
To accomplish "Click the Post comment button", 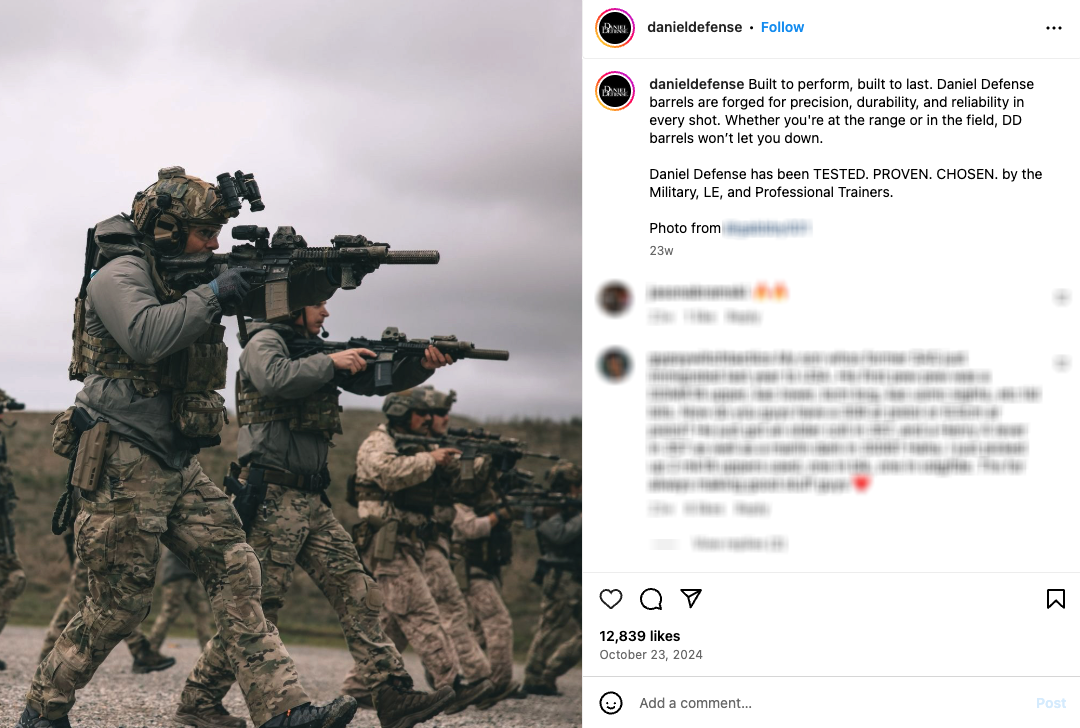I will 1050,703.
